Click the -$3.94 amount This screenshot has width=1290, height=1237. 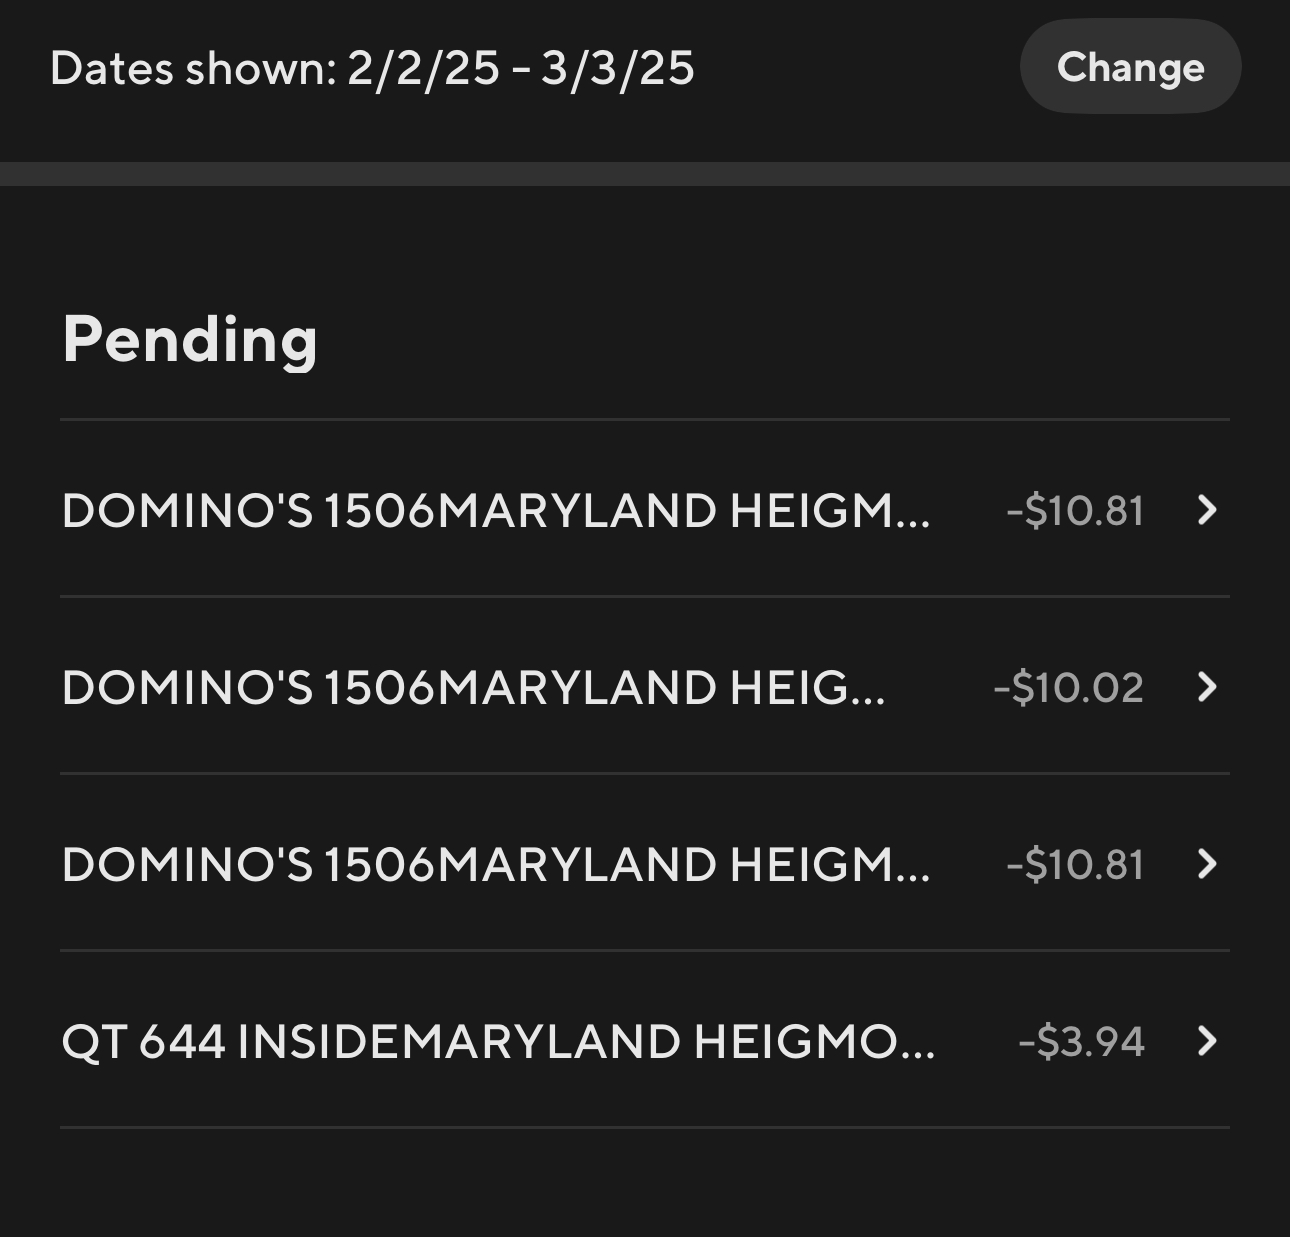point(1081,1041)
